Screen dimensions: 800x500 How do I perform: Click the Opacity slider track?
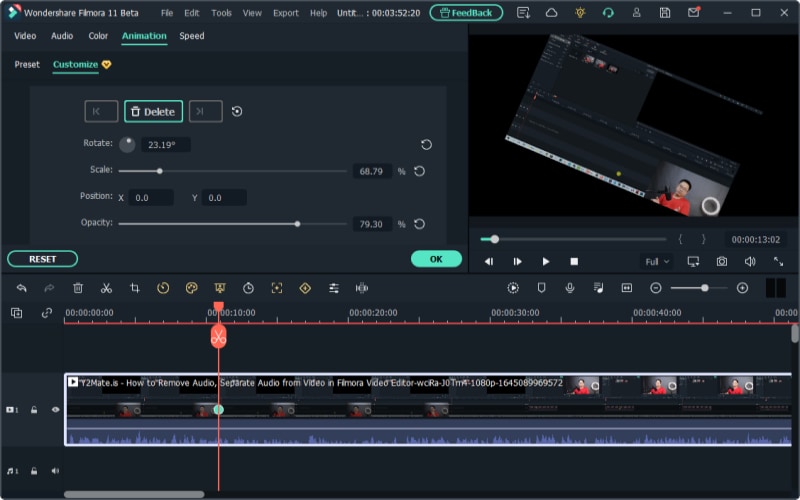click(233, 224)
